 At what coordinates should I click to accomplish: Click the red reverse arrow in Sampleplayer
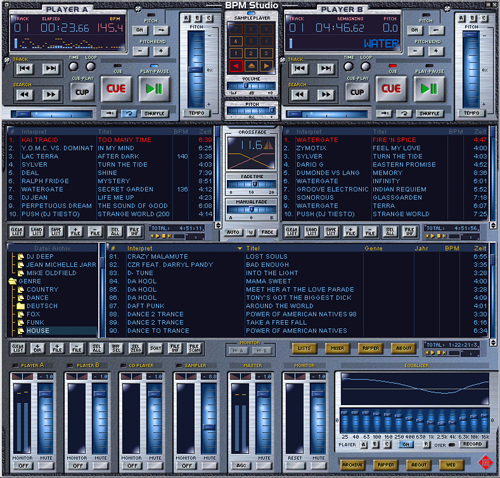click(236, 66)
